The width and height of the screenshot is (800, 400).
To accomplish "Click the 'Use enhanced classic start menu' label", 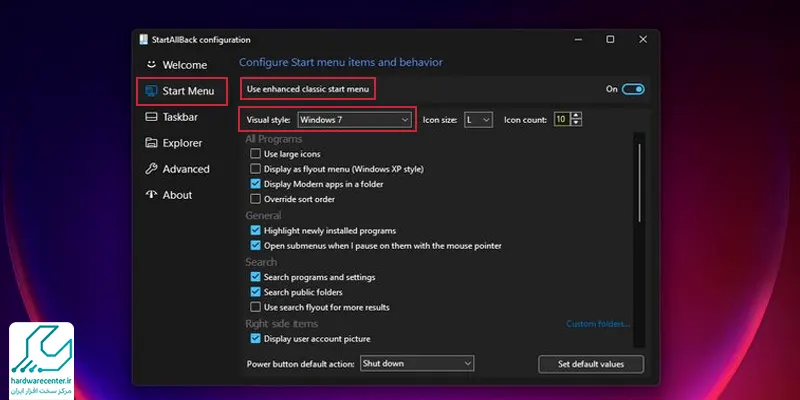I will [x=308, y=89].
